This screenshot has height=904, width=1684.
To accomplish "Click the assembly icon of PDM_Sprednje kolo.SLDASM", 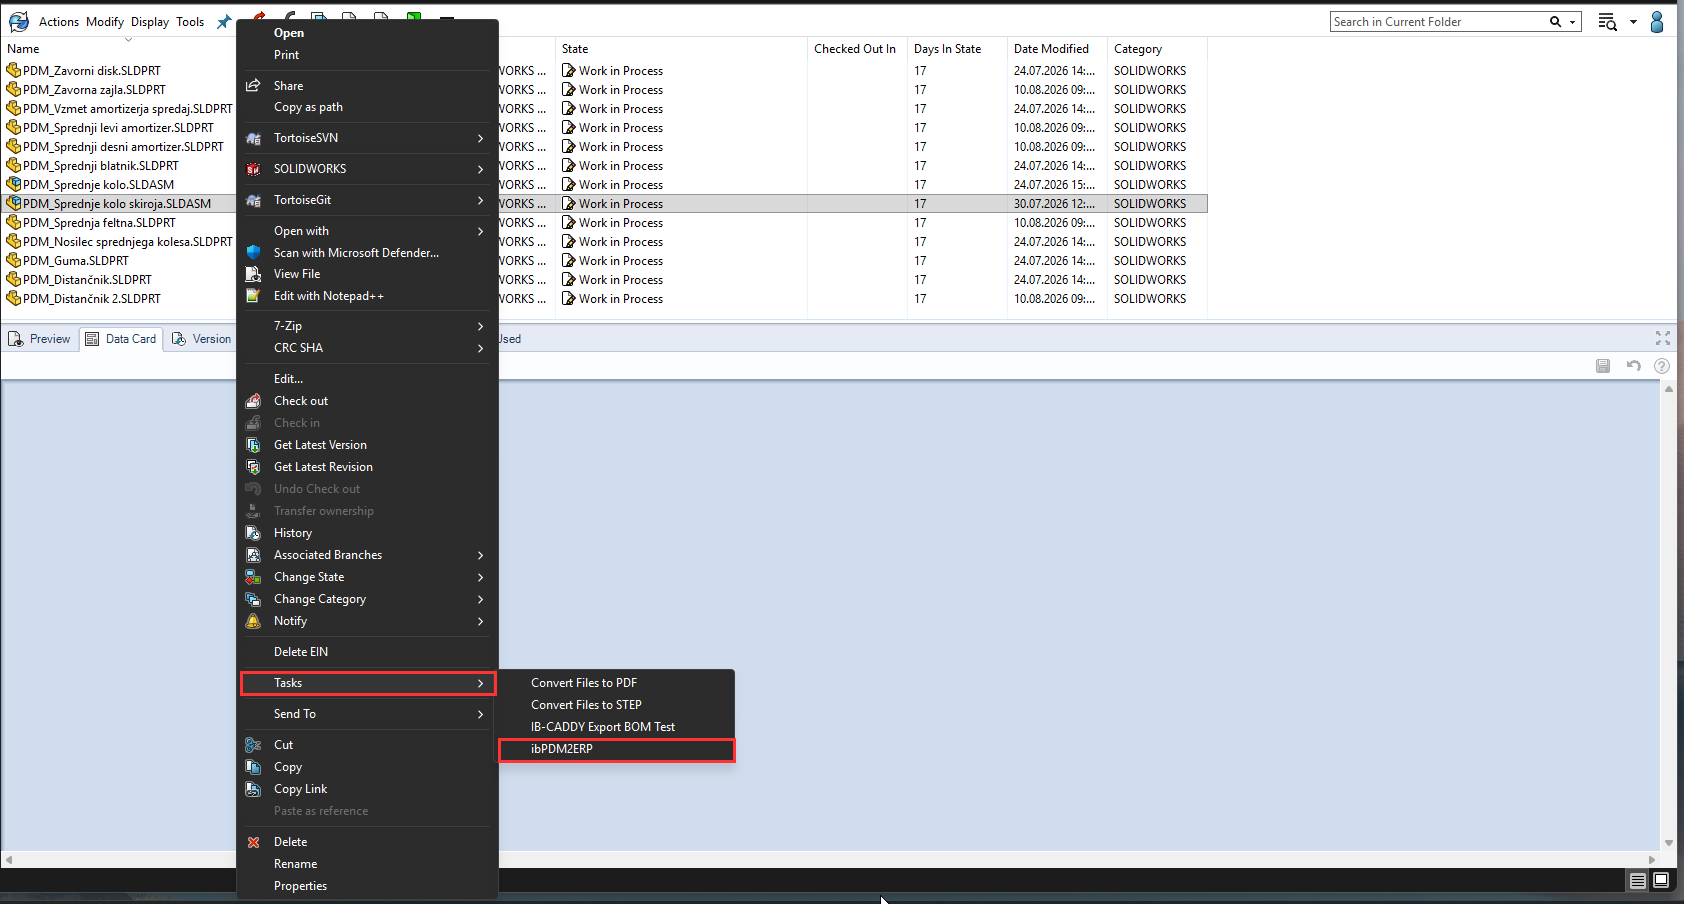I will tap(14, 185).
